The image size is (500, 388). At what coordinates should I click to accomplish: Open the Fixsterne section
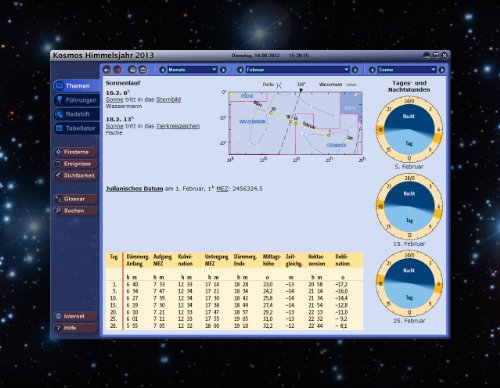[76, 152]
